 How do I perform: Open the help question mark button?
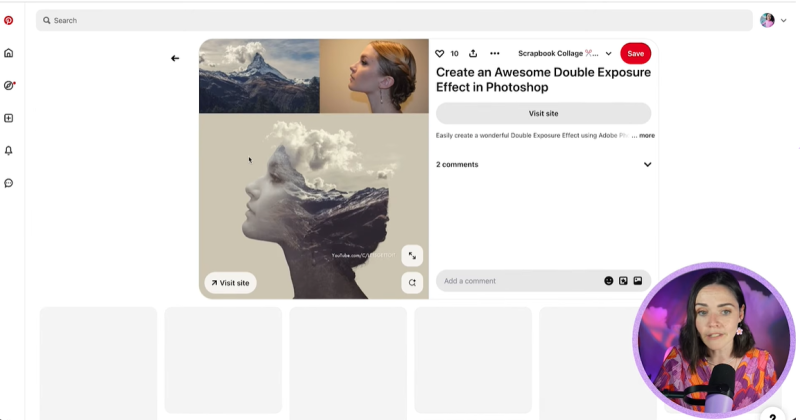click(x=772, y=416)
